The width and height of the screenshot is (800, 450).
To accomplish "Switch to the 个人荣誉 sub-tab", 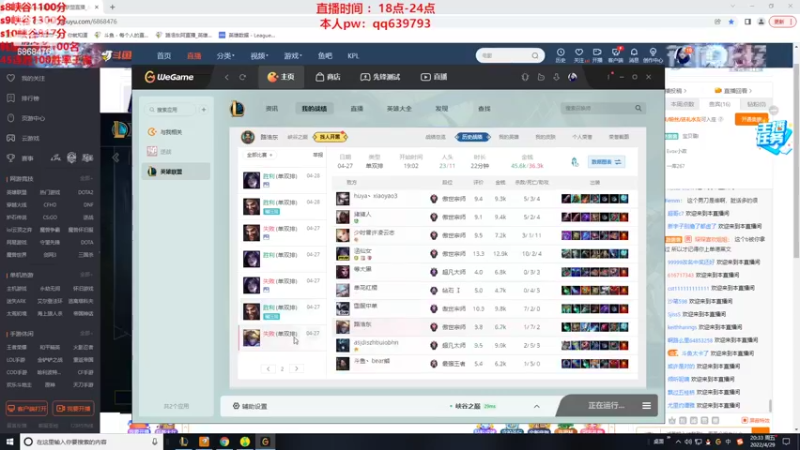I will click(582, 137).
